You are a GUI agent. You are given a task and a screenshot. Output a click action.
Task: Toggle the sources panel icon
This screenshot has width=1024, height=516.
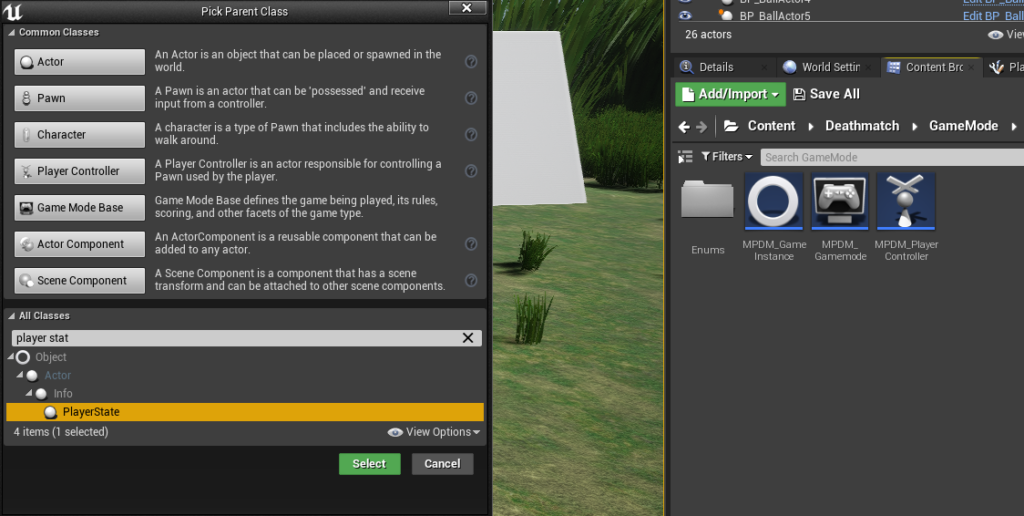pos(685,157)
